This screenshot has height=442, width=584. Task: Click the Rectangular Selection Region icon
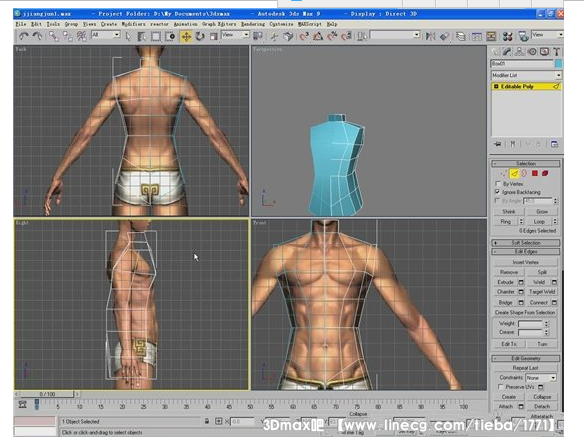(156, 36)
